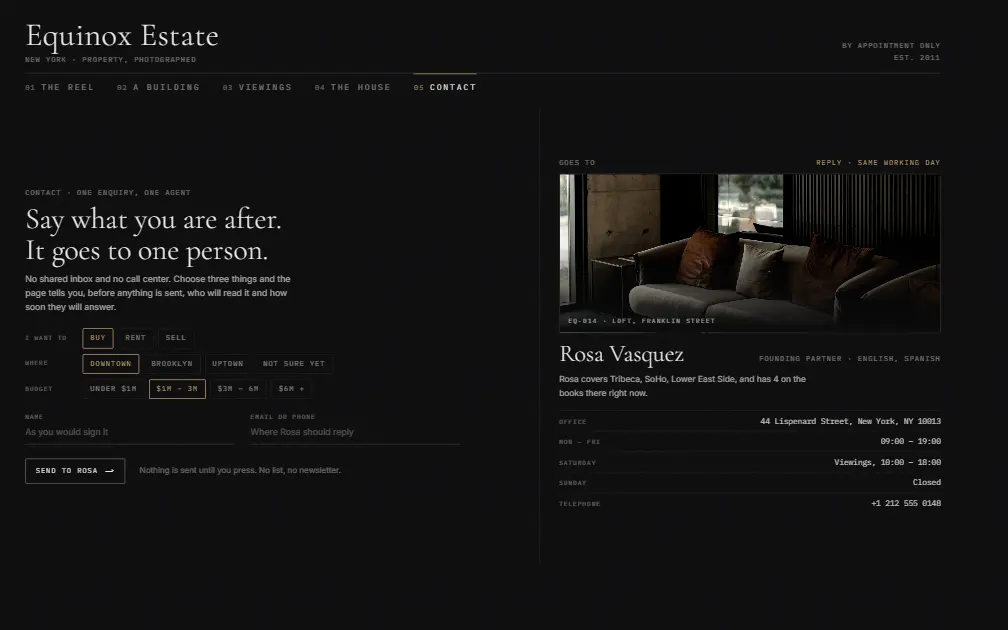1008x630 pixels.
Task: Click the Sunday Closed value
Action: 926,482
